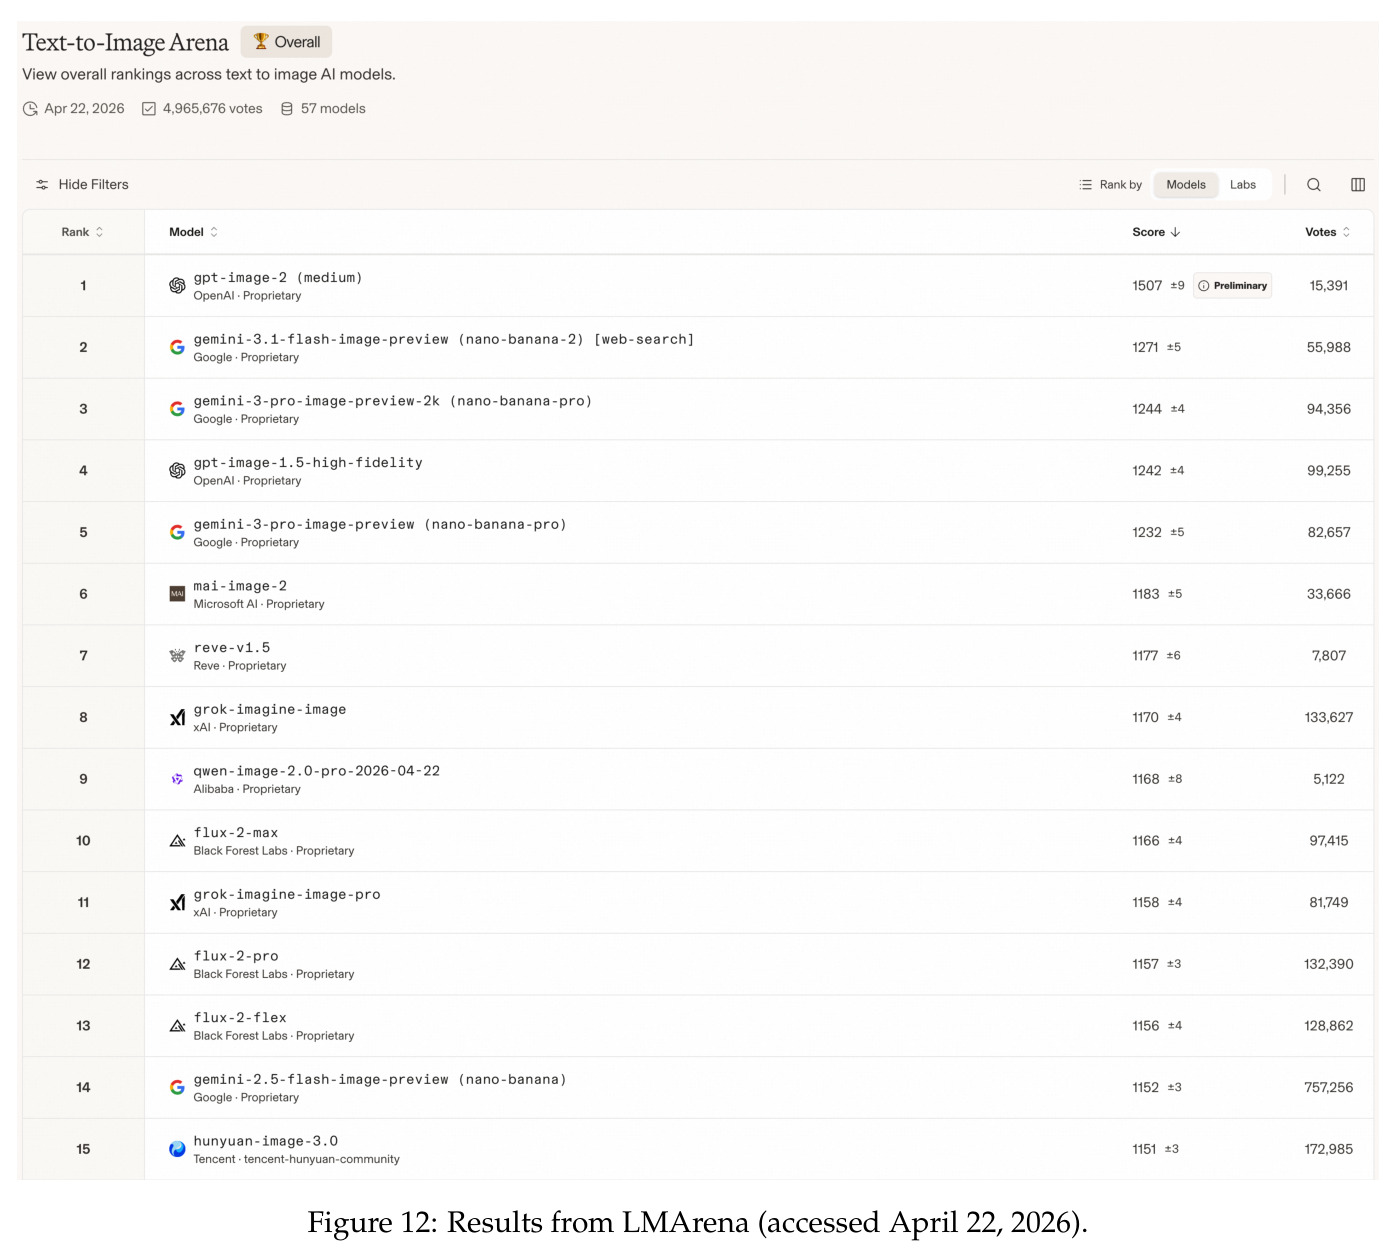Viewport: 1396px width, 1256px height.
Task: Sort by the Rank column header
Action: [x=82, y=232]
